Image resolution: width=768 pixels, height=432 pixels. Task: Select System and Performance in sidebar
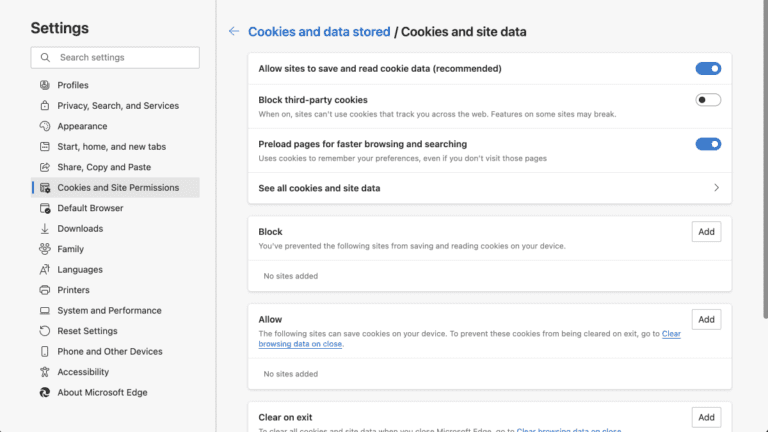point(109,311)
